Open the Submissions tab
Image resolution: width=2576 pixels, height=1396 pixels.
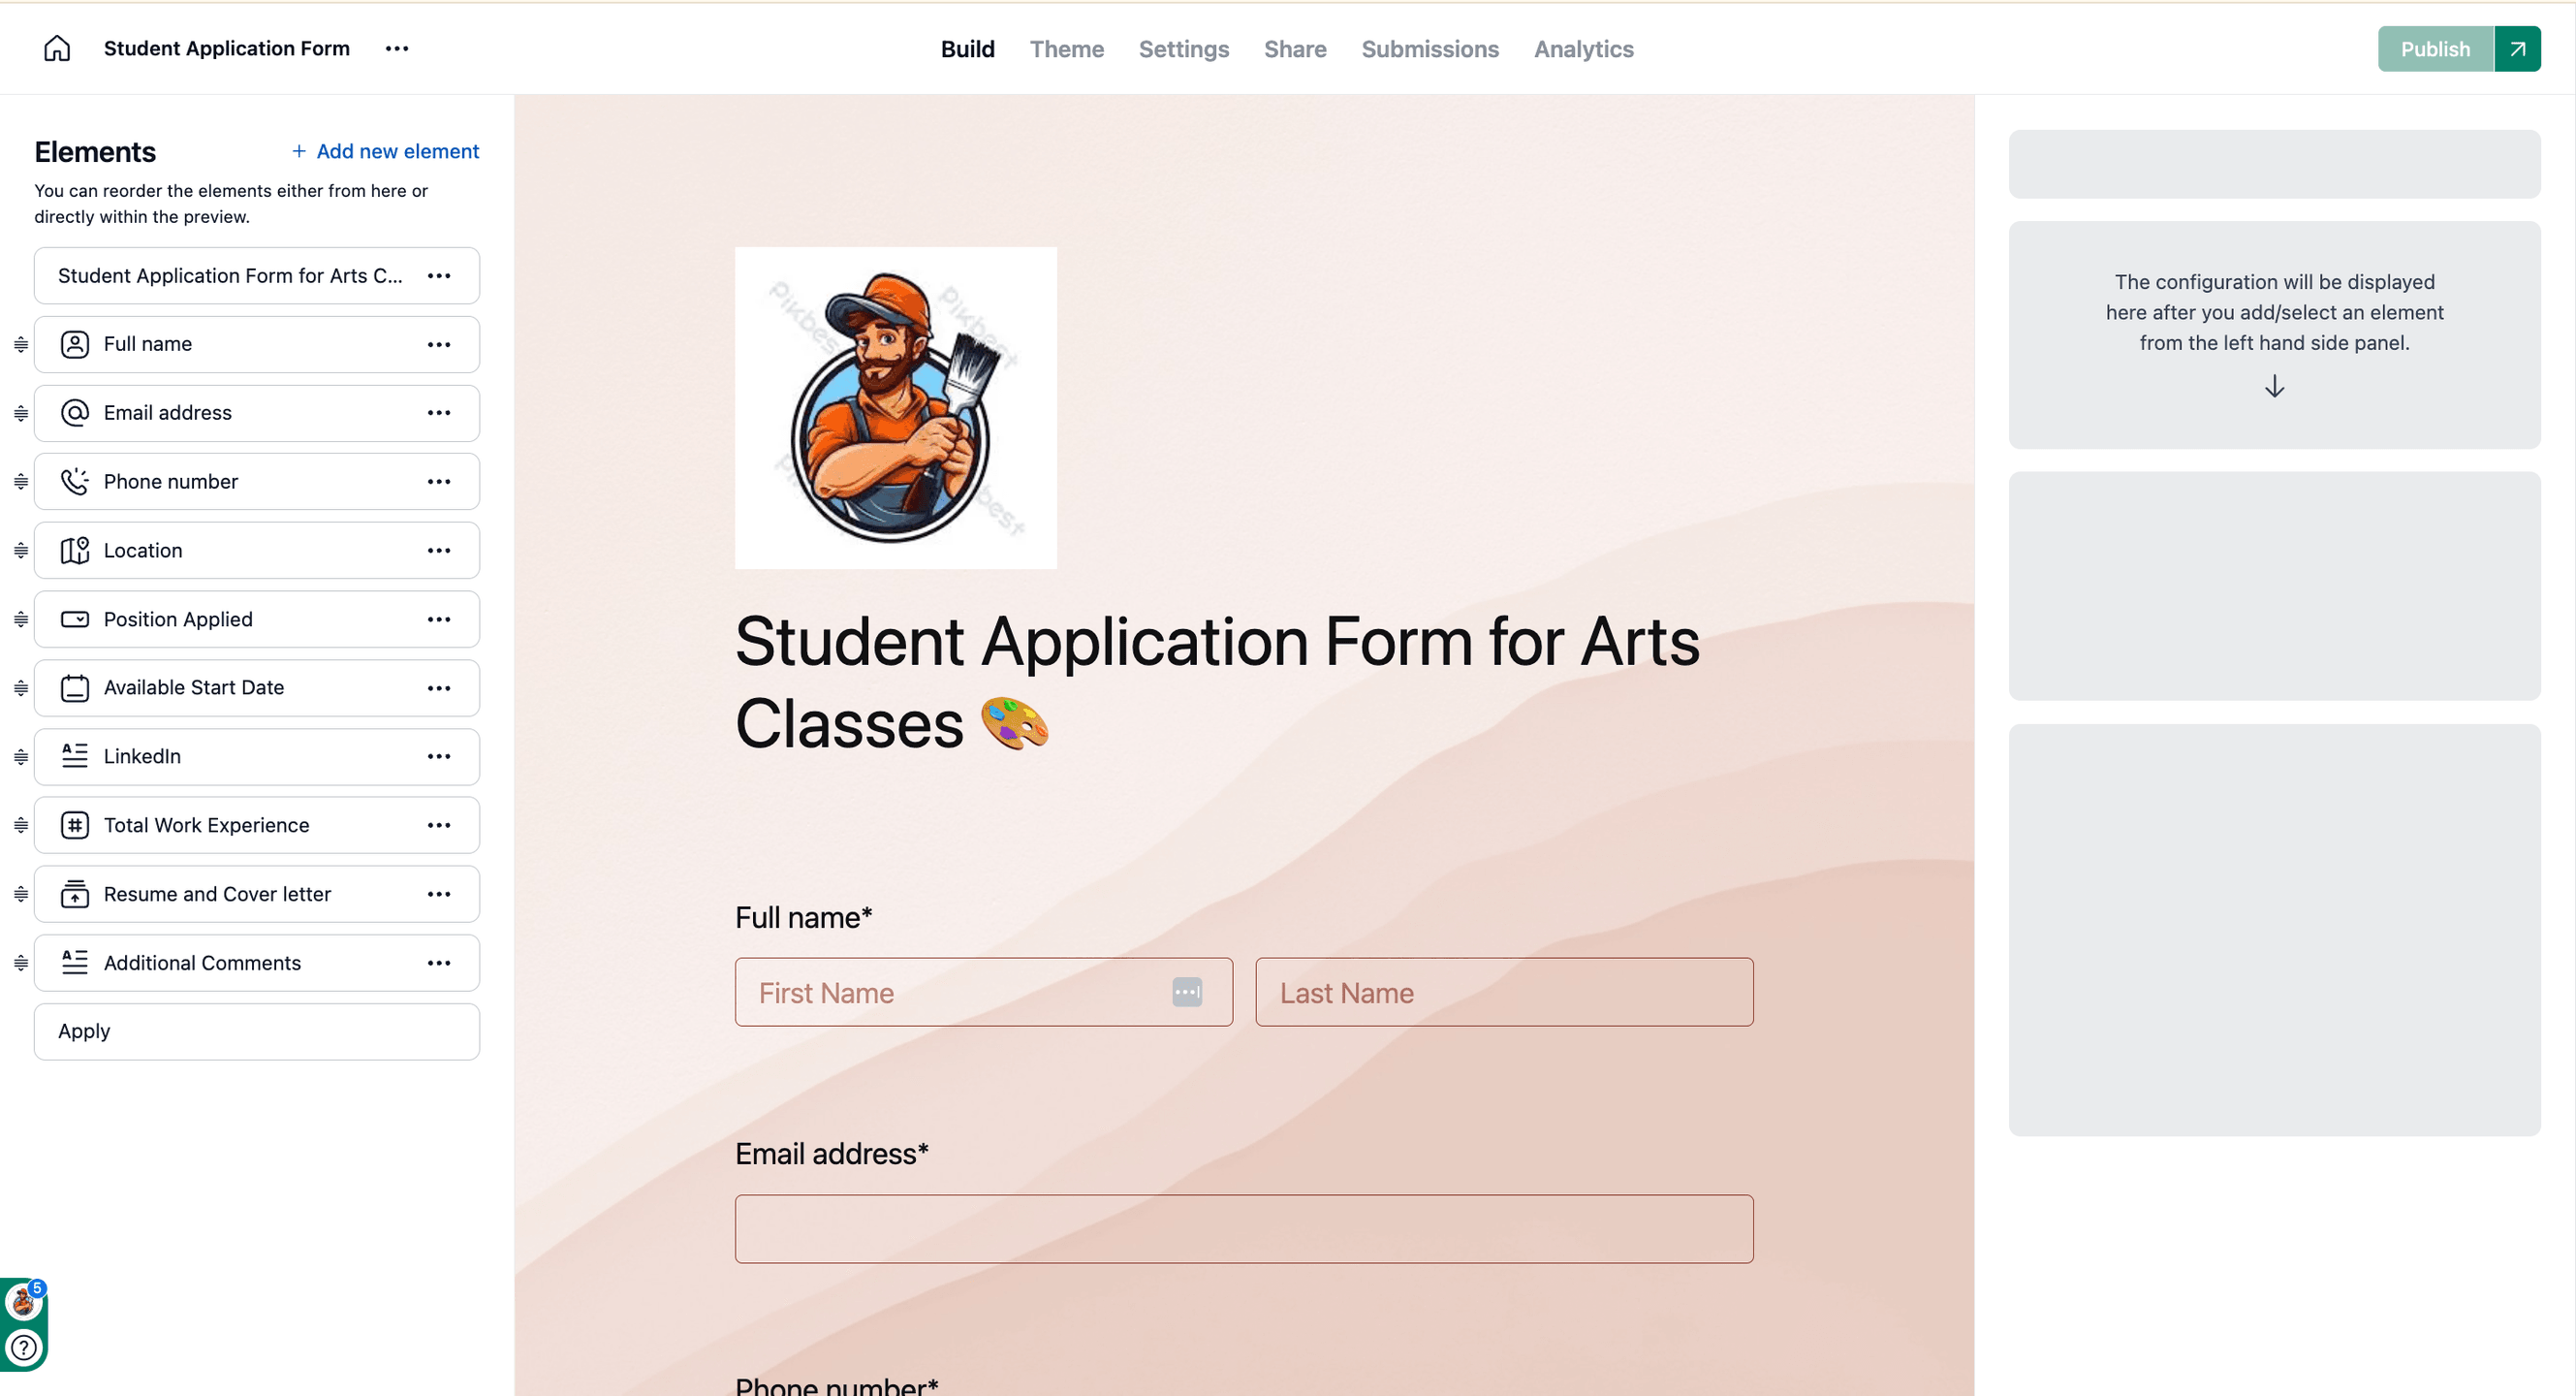1430,48
